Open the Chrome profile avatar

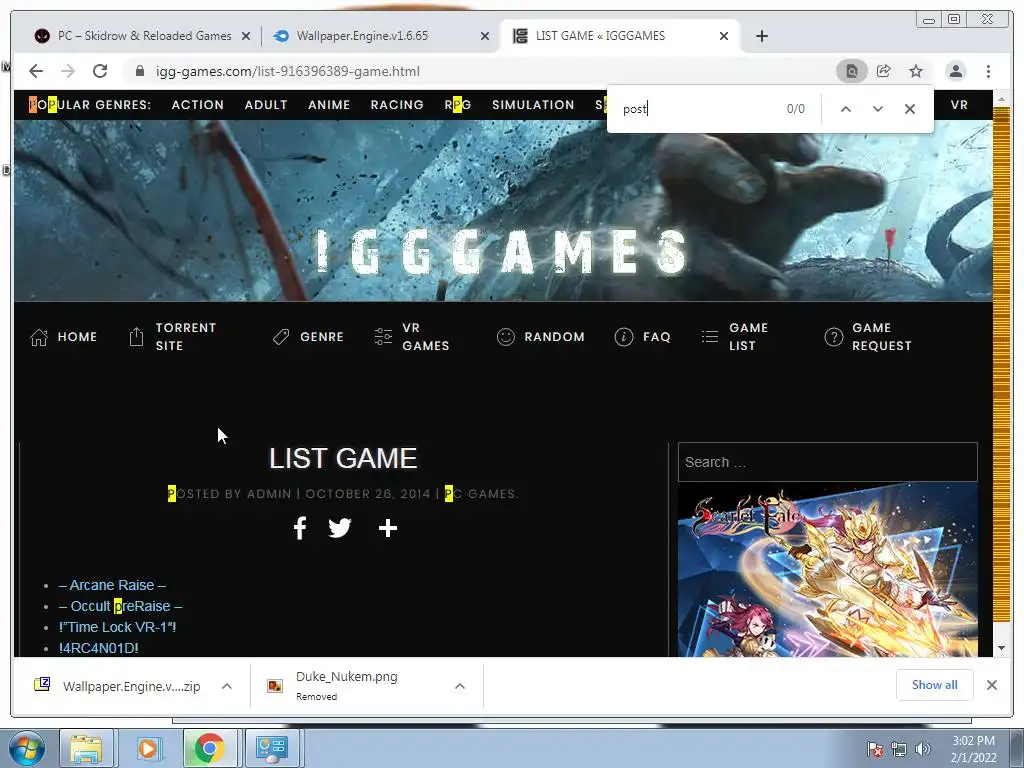(955, 71)
